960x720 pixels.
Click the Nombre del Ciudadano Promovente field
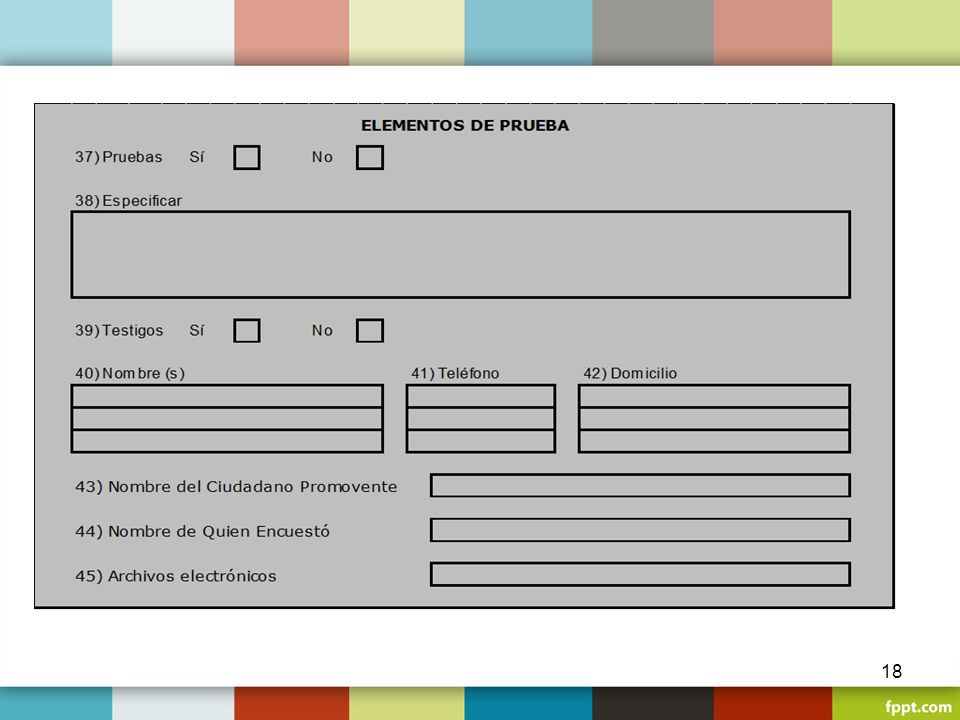[640, 486]
